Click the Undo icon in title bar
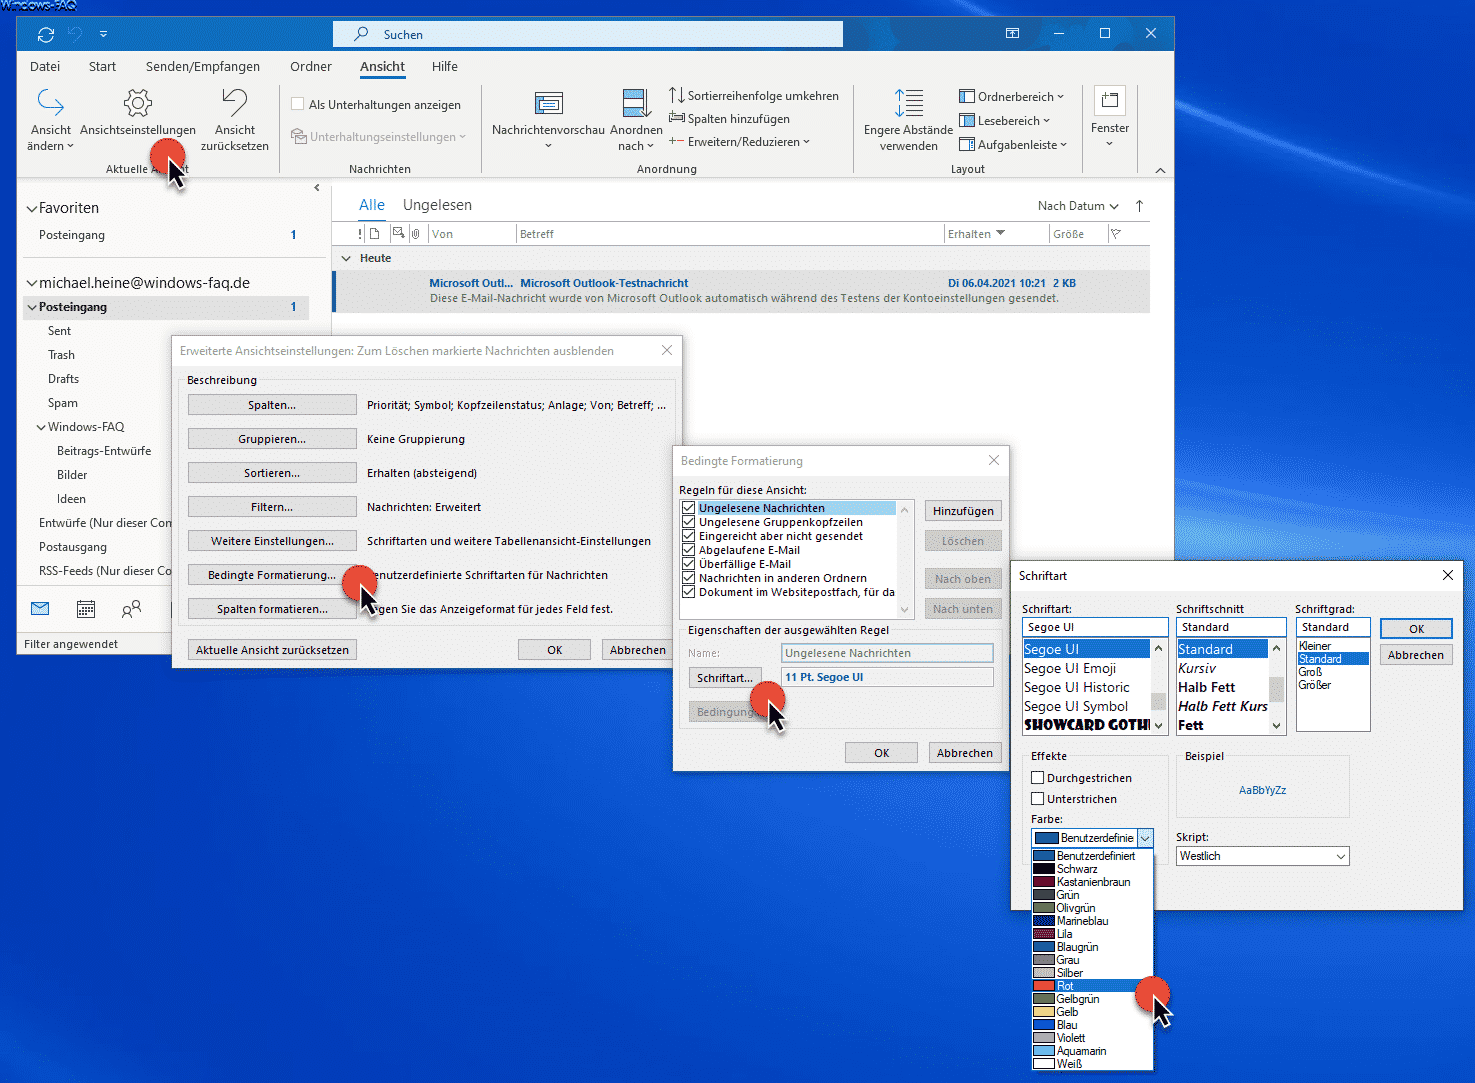This screenshot has height=1083, width=1475. click(75, 34)
